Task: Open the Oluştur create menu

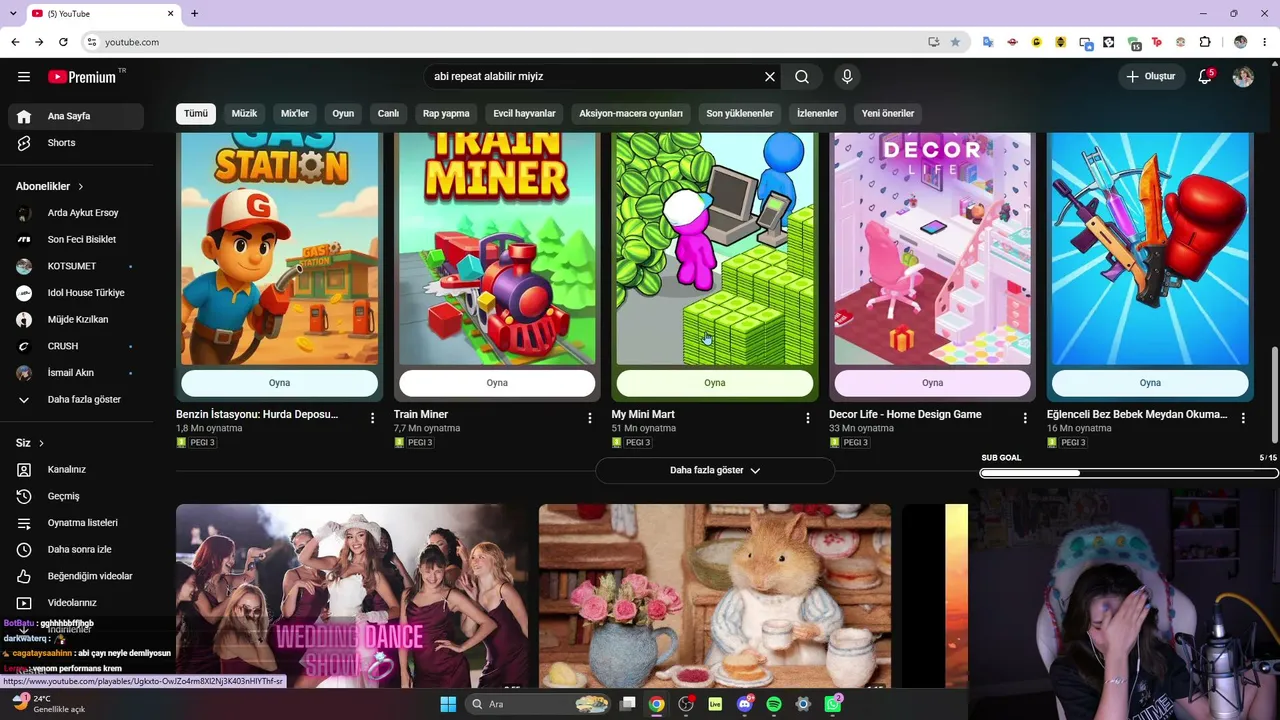Action: [x=1150, y=77]
